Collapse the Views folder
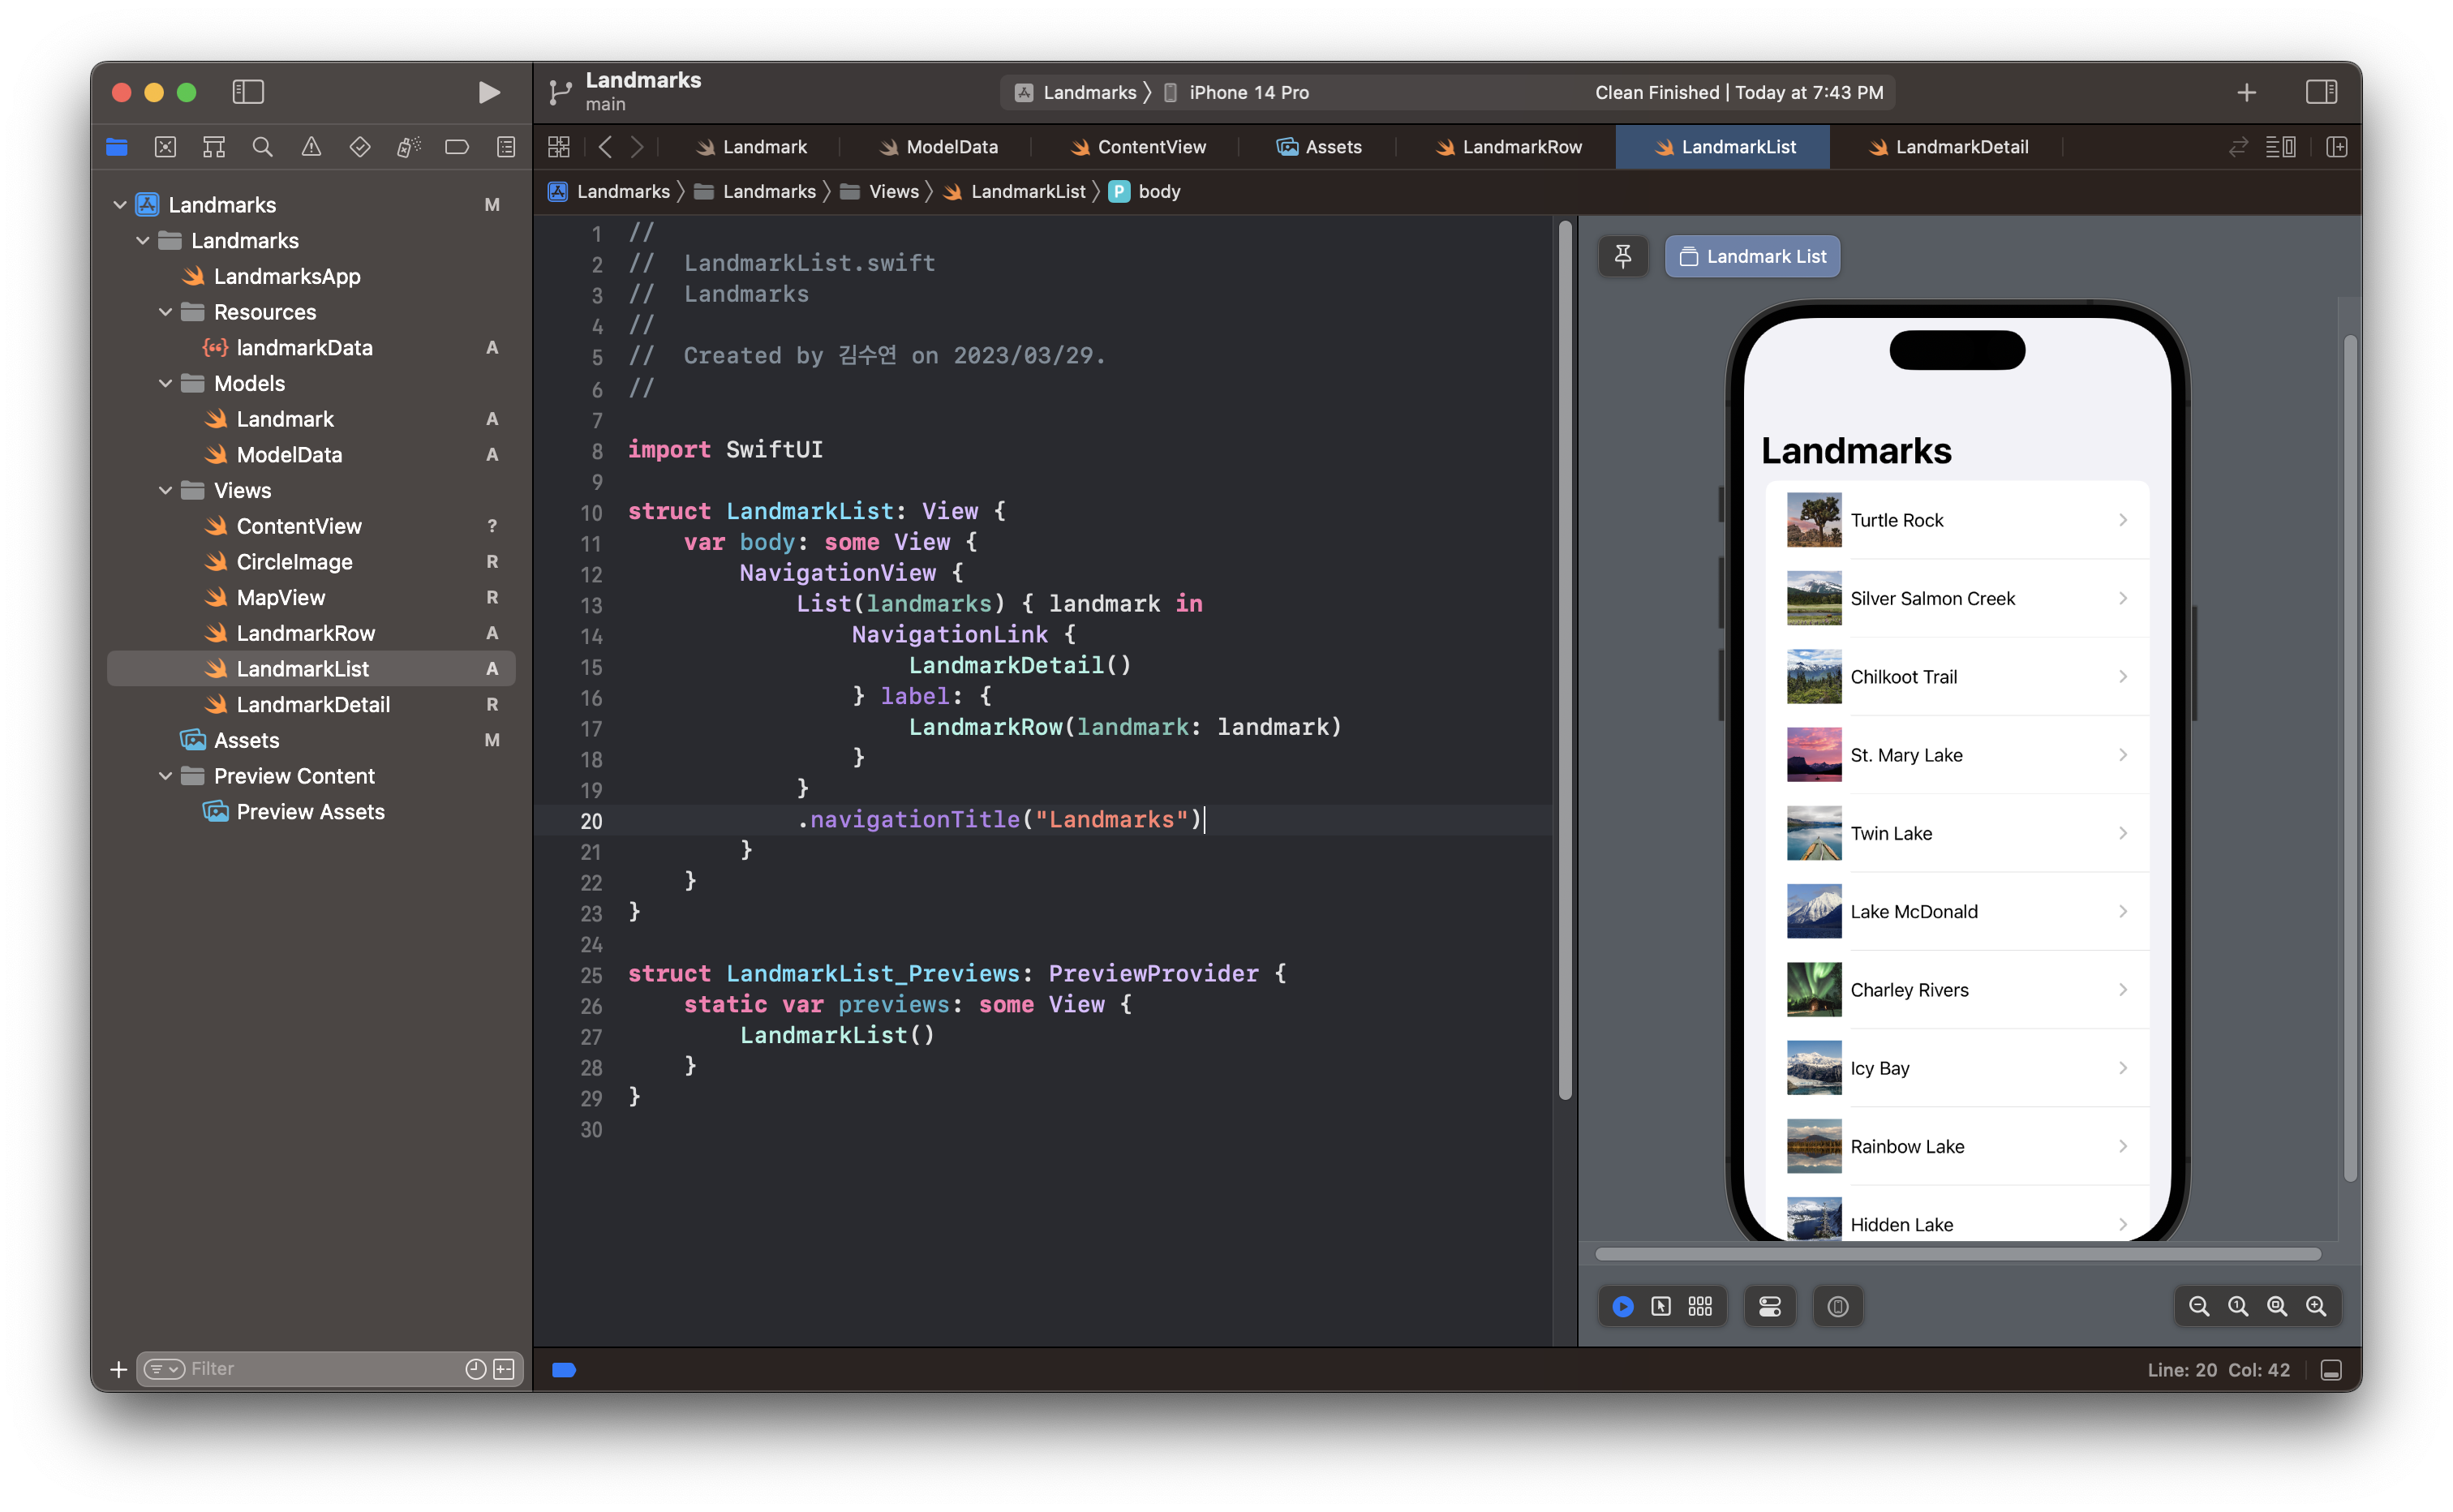Screen dimensions: 2453x1512 pyautogui.click(x=166, y=490)
